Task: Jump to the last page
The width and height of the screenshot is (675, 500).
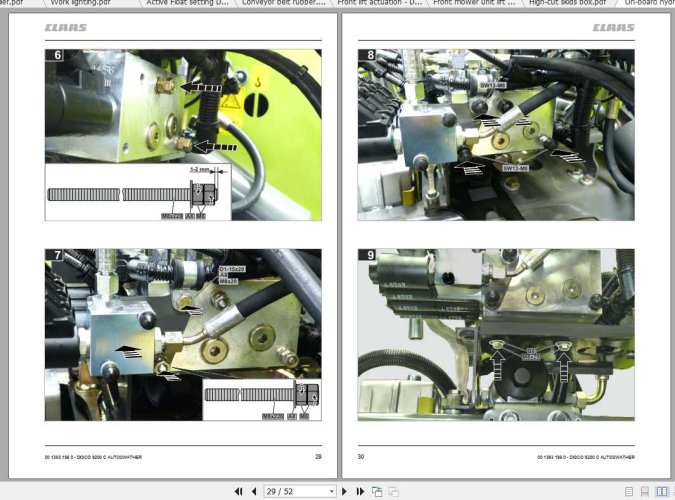Action: click(360, 491)
